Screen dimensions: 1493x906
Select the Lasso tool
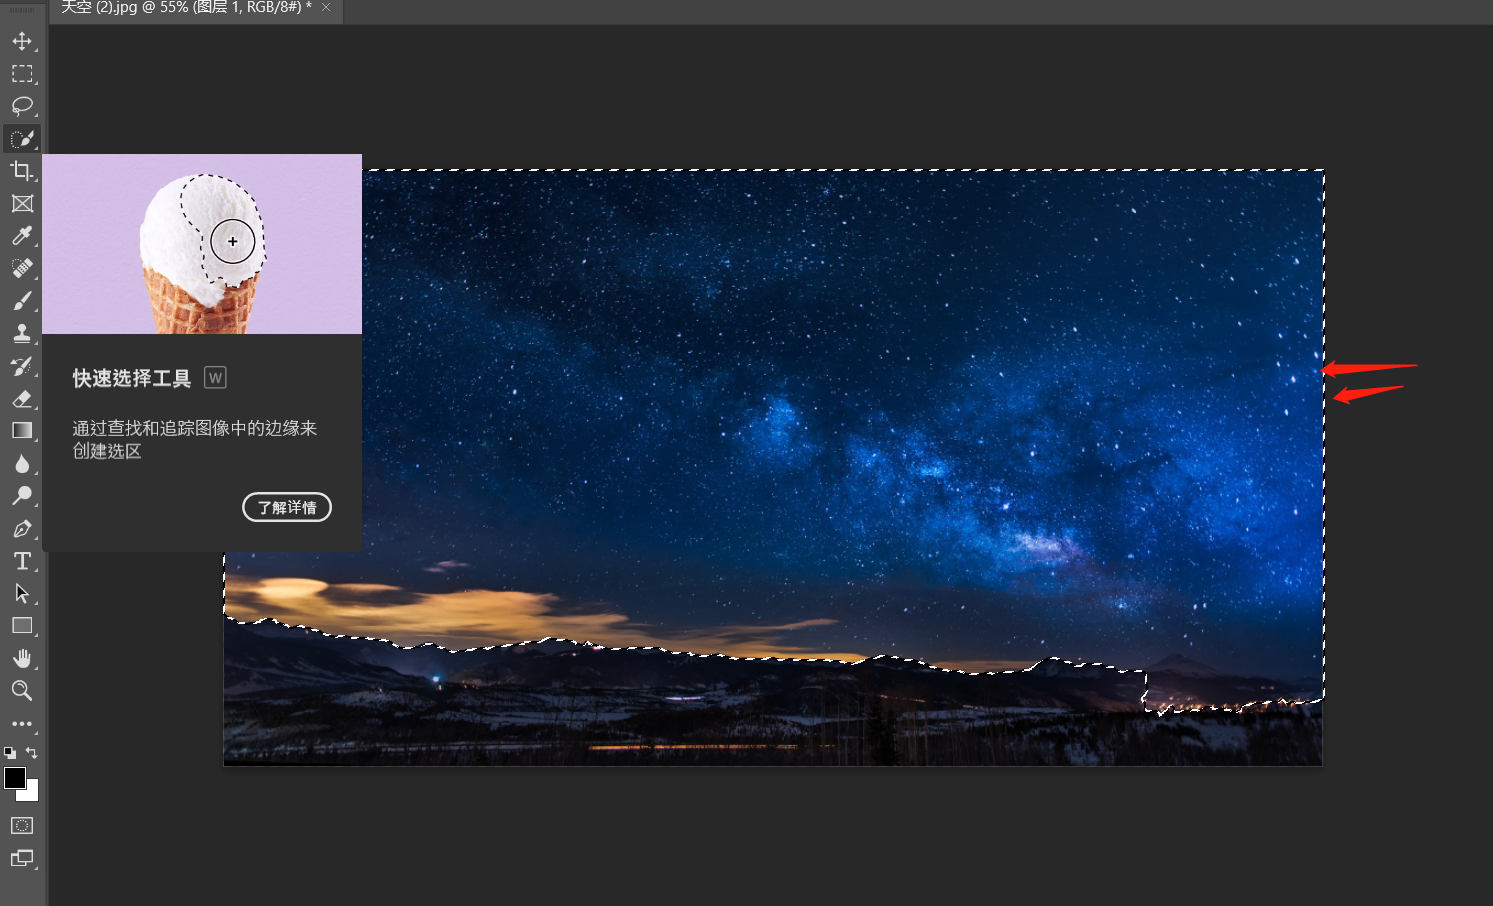(x=22, y=106)
